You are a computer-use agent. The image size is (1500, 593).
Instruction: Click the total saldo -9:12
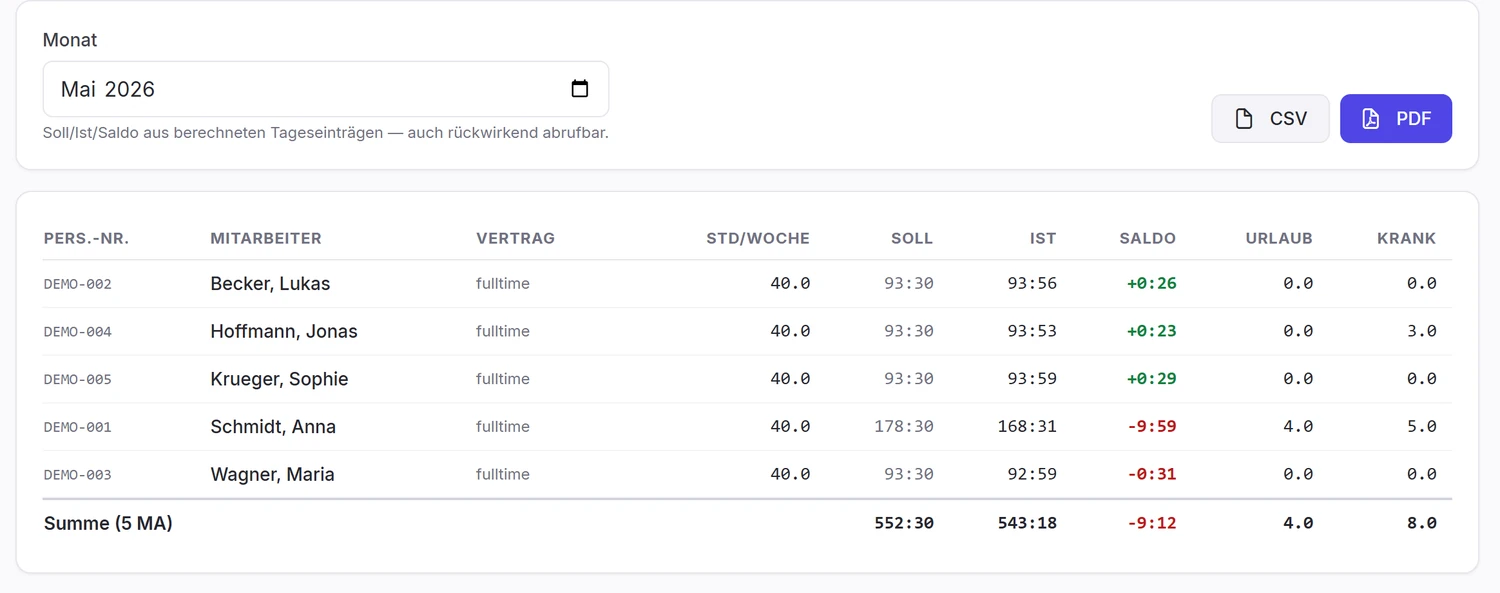tap(1152, 523)
